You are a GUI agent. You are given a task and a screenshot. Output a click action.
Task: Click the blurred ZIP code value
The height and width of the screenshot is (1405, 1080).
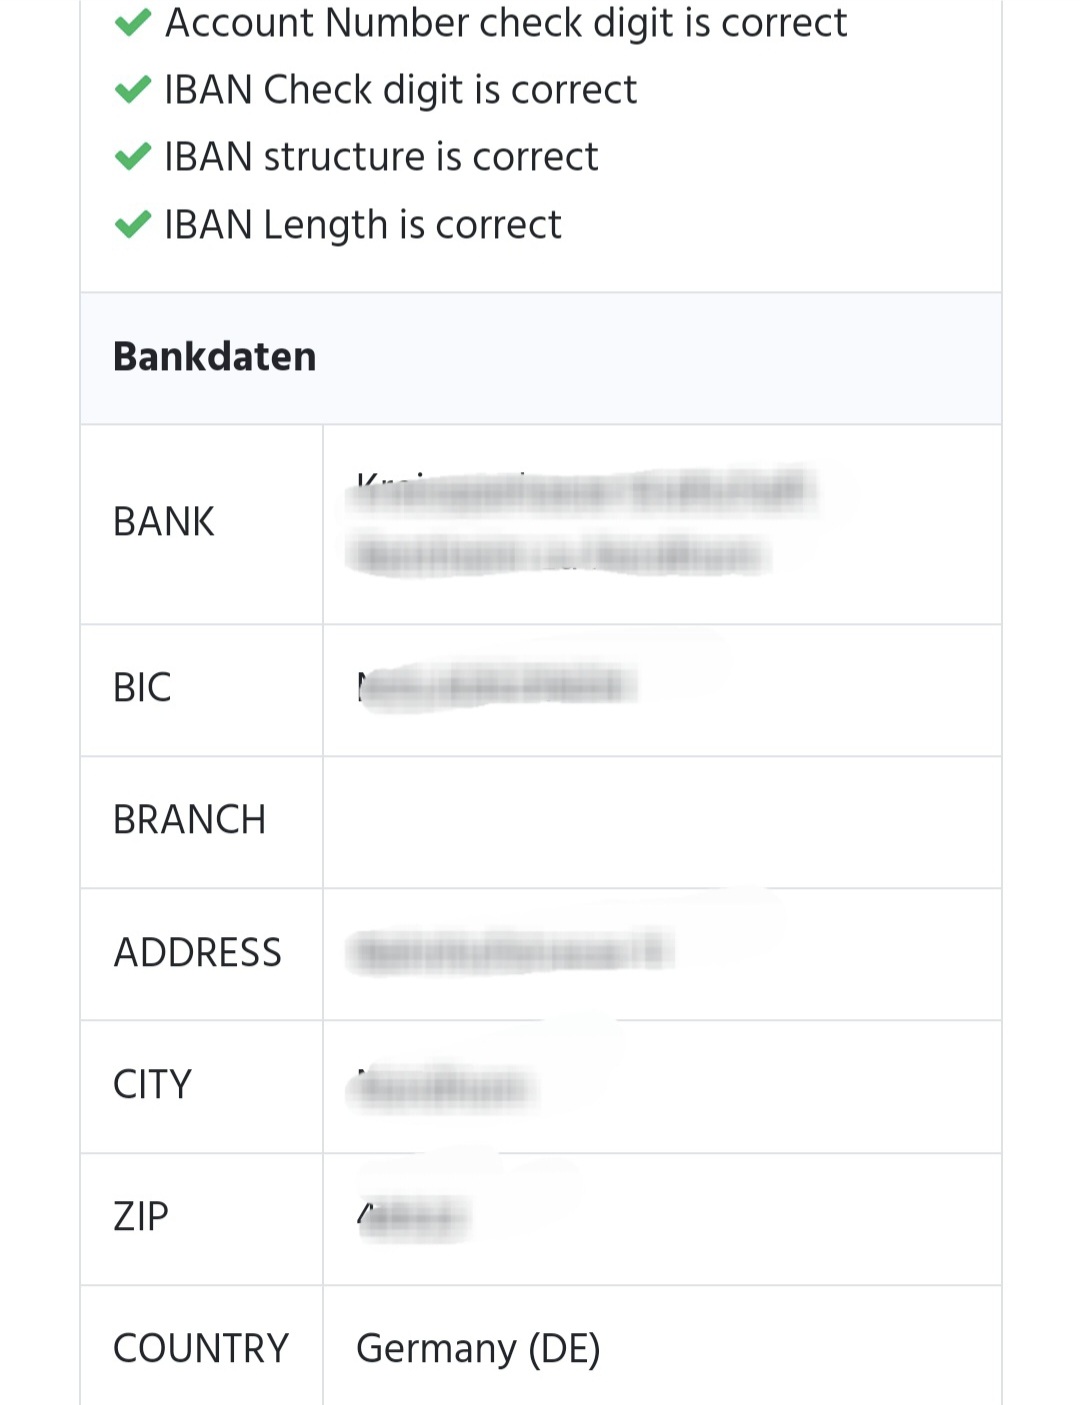click(413, 1218)
